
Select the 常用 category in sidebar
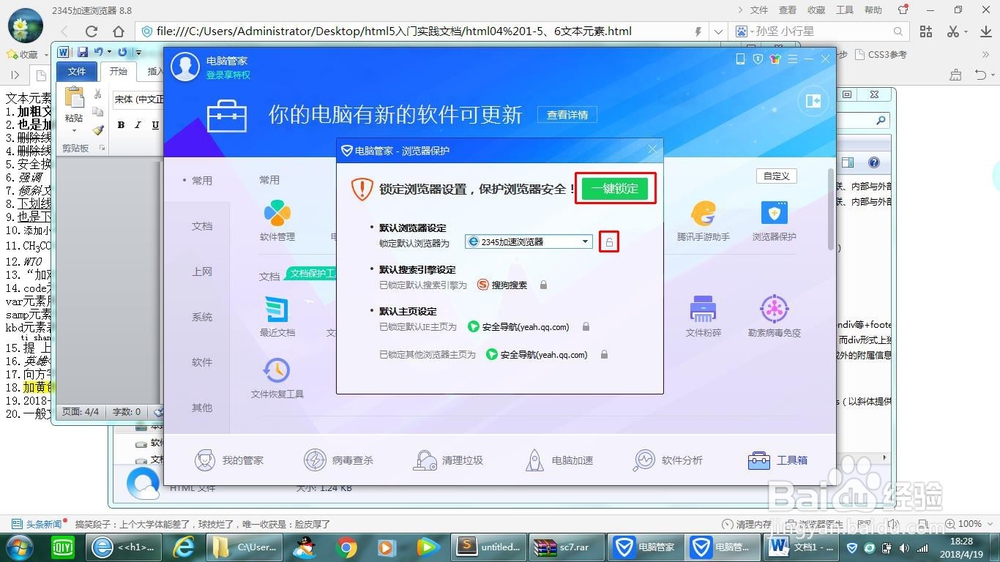pos(202,181)
